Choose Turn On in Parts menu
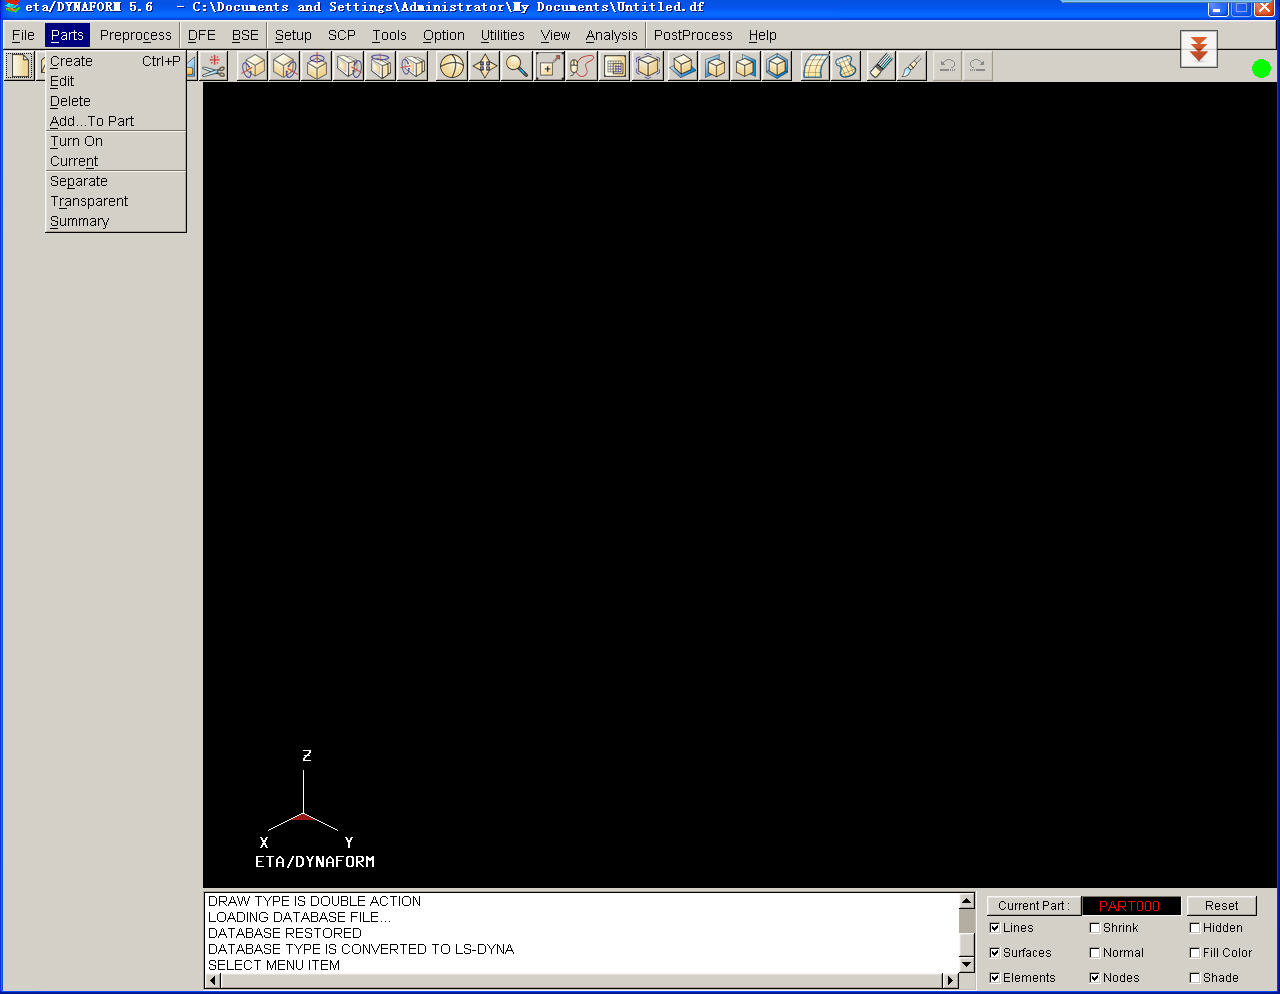The height and width of the screenshot is (994, 1280). coord(116,141)
